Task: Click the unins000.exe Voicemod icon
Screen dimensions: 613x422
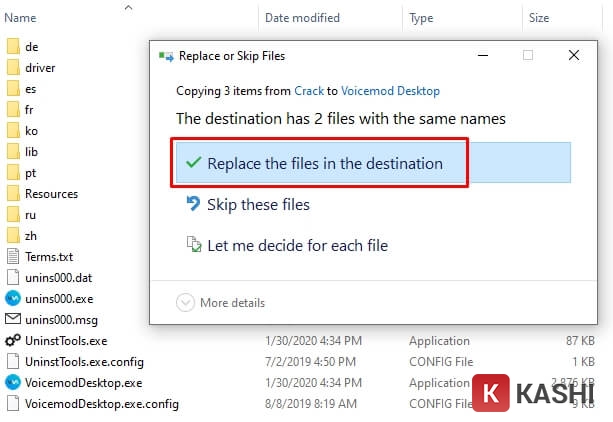Action: 13,298
